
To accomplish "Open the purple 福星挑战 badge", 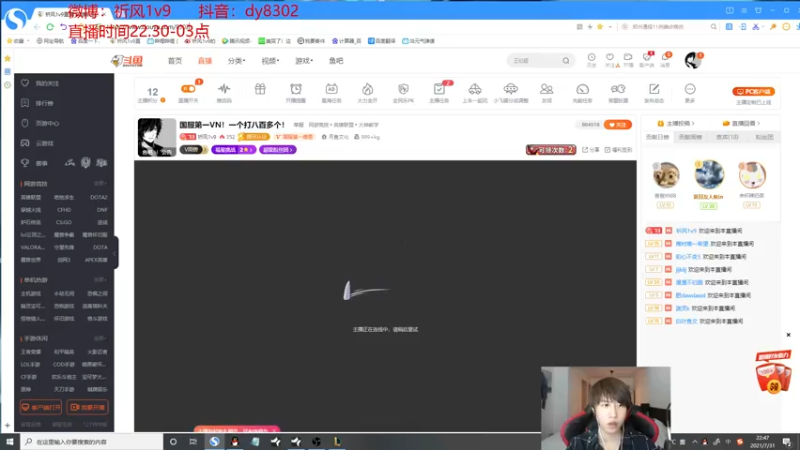I will 233,149.
